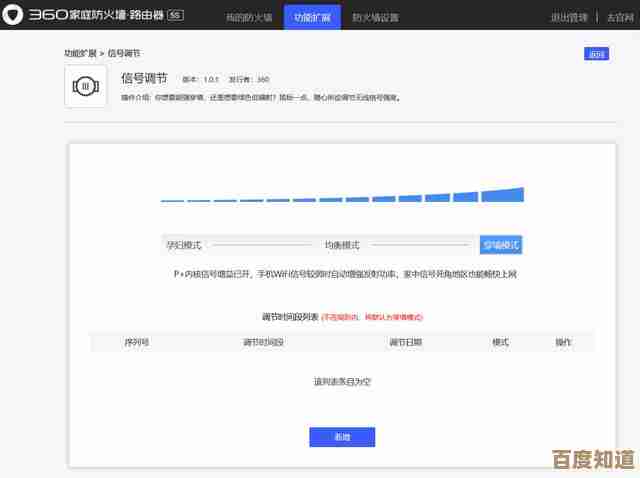Click the 调节日期 column header

point(405,342)
